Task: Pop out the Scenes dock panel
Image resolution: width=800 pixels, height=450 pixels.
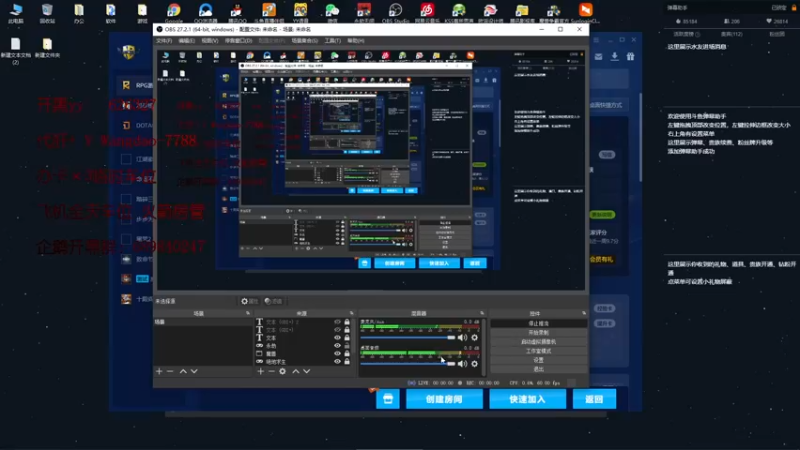Action: 248,313
